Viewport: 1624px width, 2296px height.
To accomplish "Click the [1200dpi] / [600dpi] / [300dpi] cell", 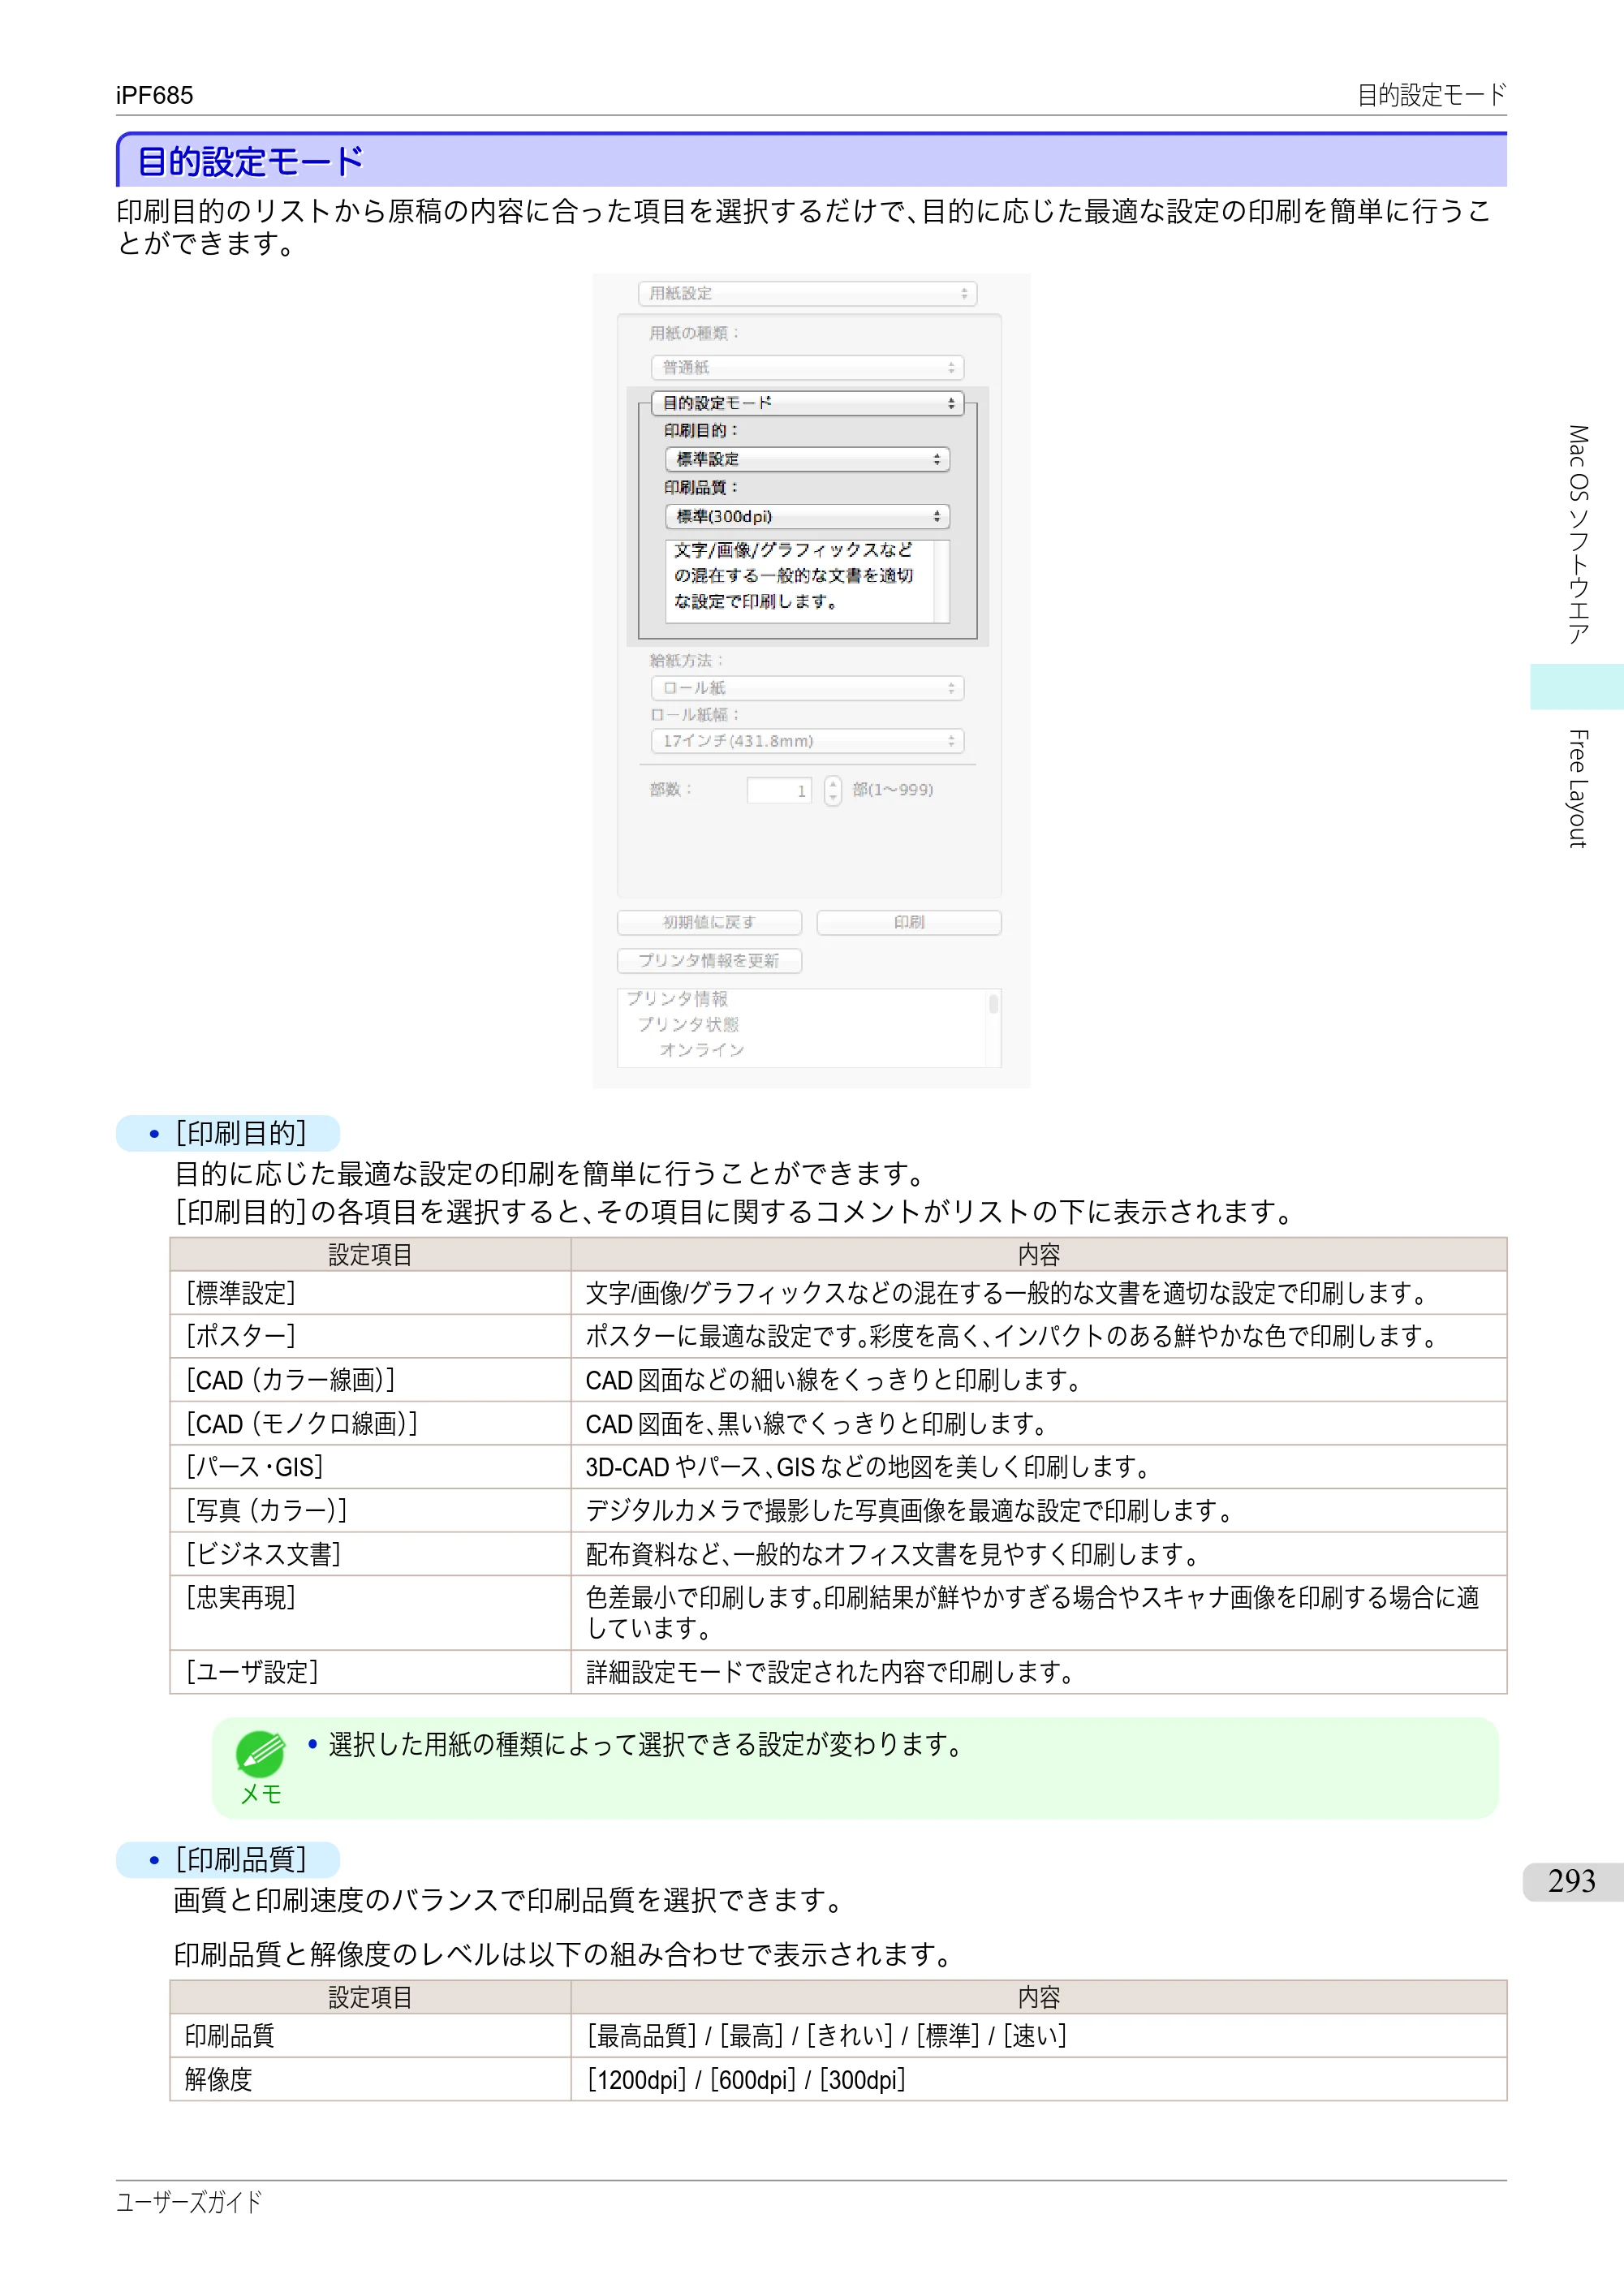I will (x=1038, y=2079).
